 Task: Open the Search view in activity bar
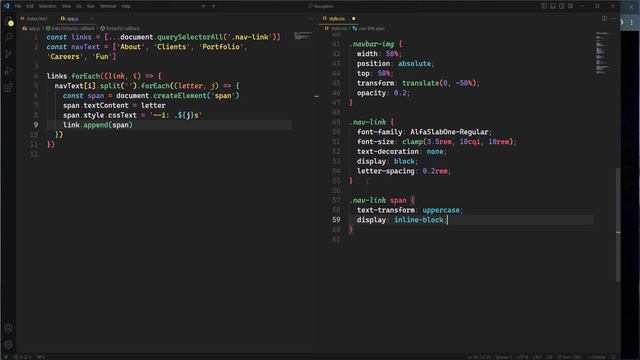(x=9, y=37)
